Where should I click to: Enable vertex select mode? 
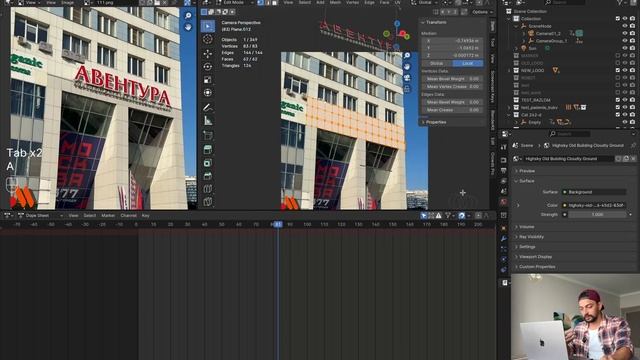click(261, 2)
